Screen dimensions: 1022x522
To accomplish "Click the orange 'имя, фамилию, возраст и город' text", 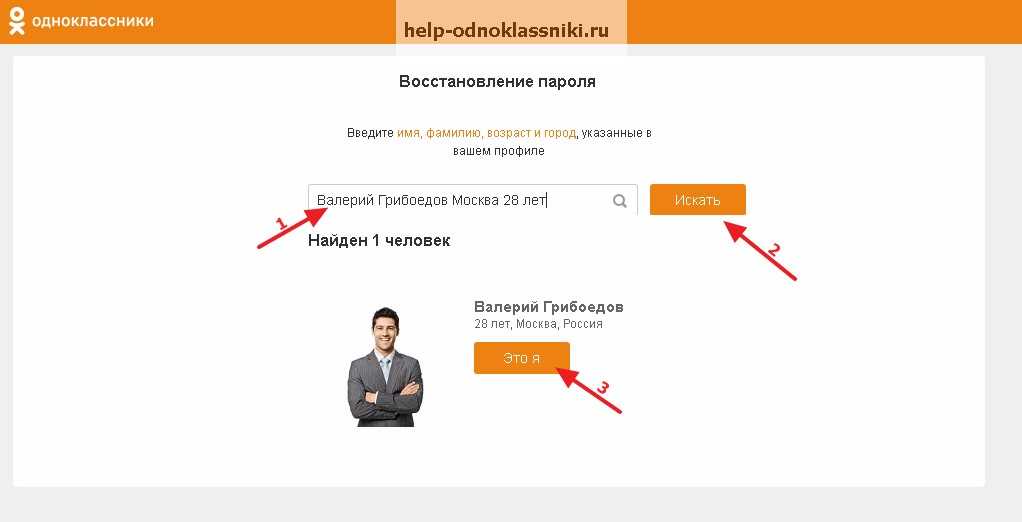I will click(486, 133).
